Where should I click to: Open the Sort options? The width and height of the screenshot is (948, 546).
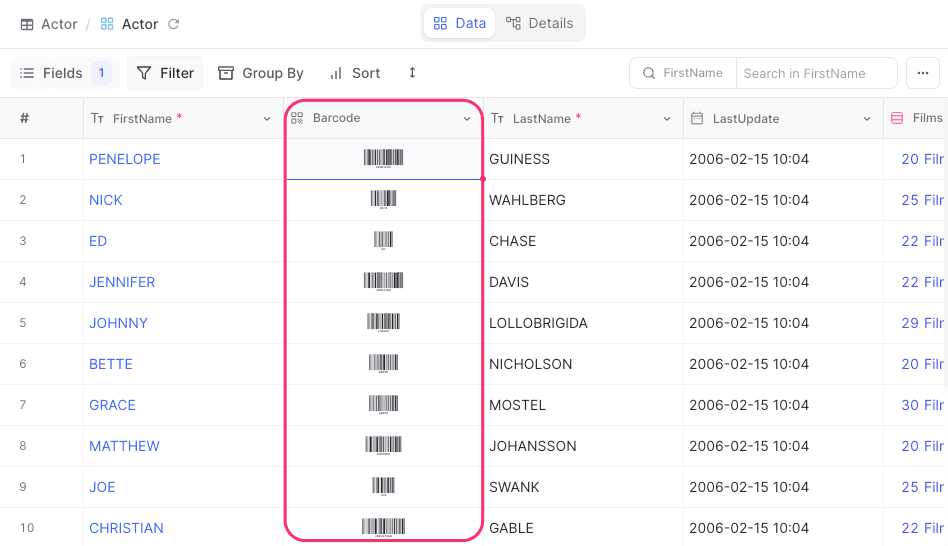[355, 73]
